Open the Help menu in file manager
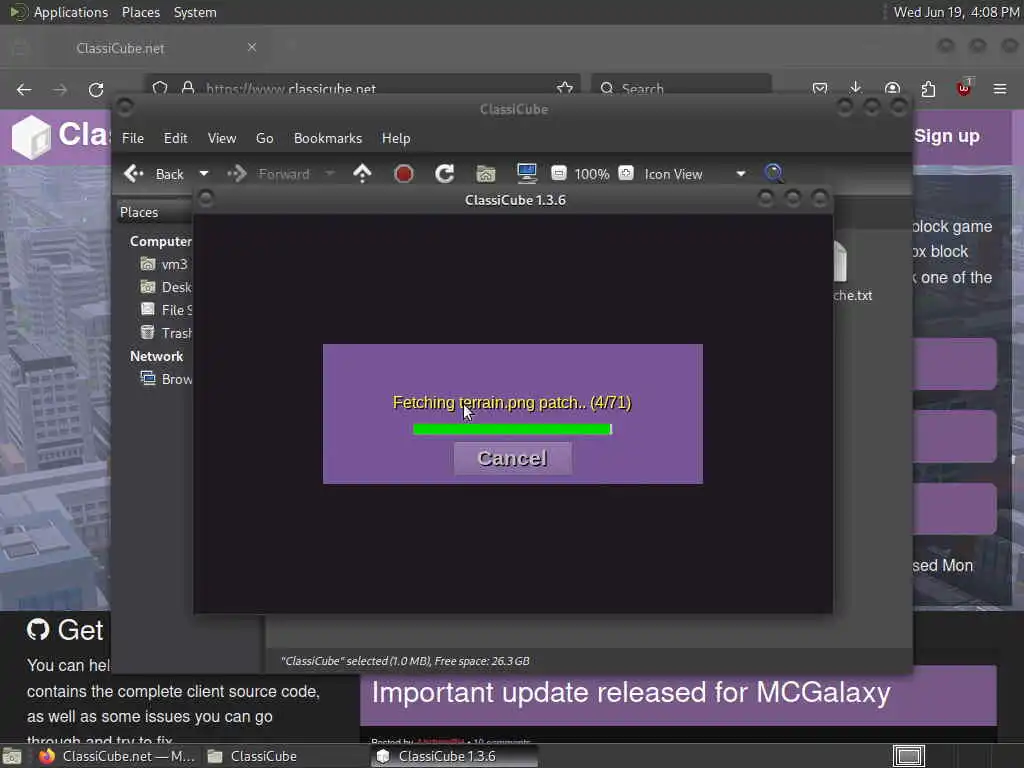The image size is (1024, 768). coord(396,138)
